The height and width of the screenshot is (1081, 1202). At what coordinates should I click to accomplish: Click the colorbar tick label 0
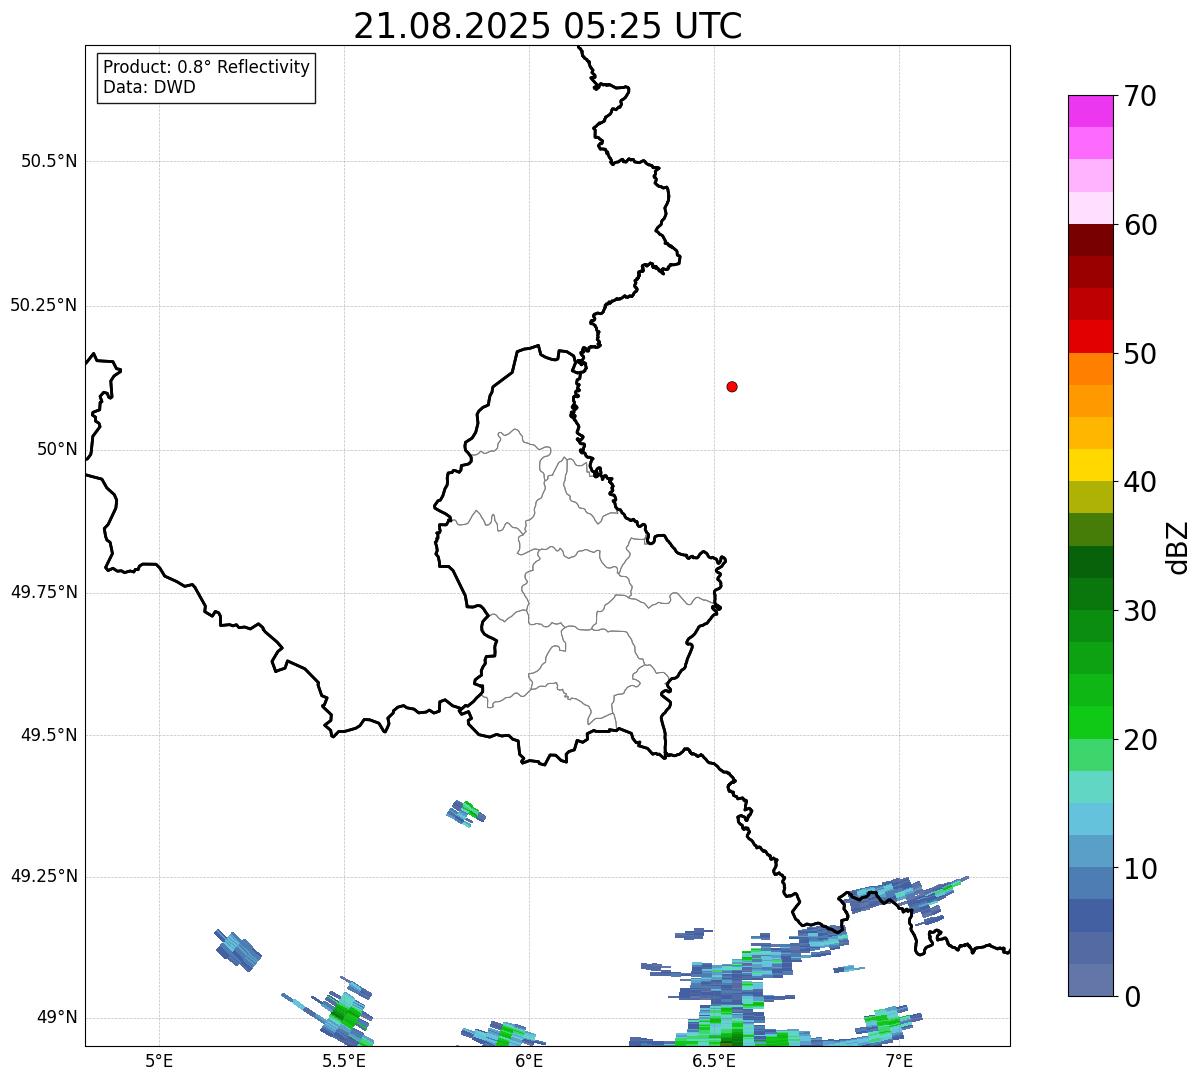(1132, 997)
